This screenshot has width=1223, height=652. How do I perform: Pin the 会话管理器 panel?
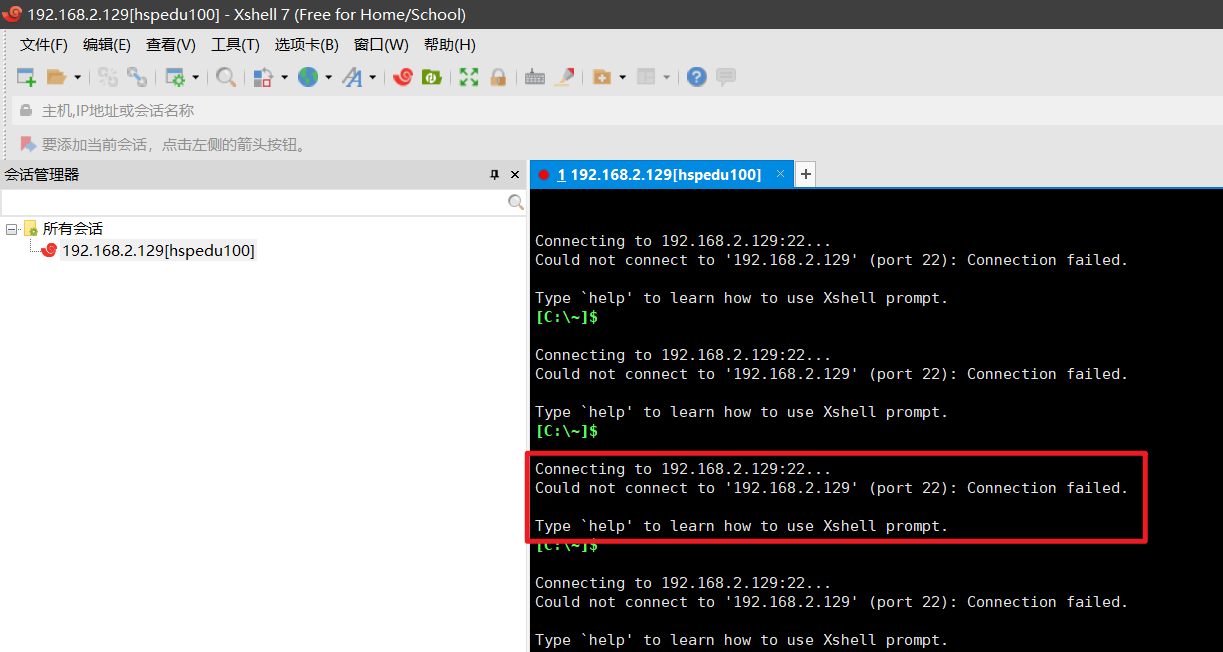pyautogui.click(x=494, y=175)
